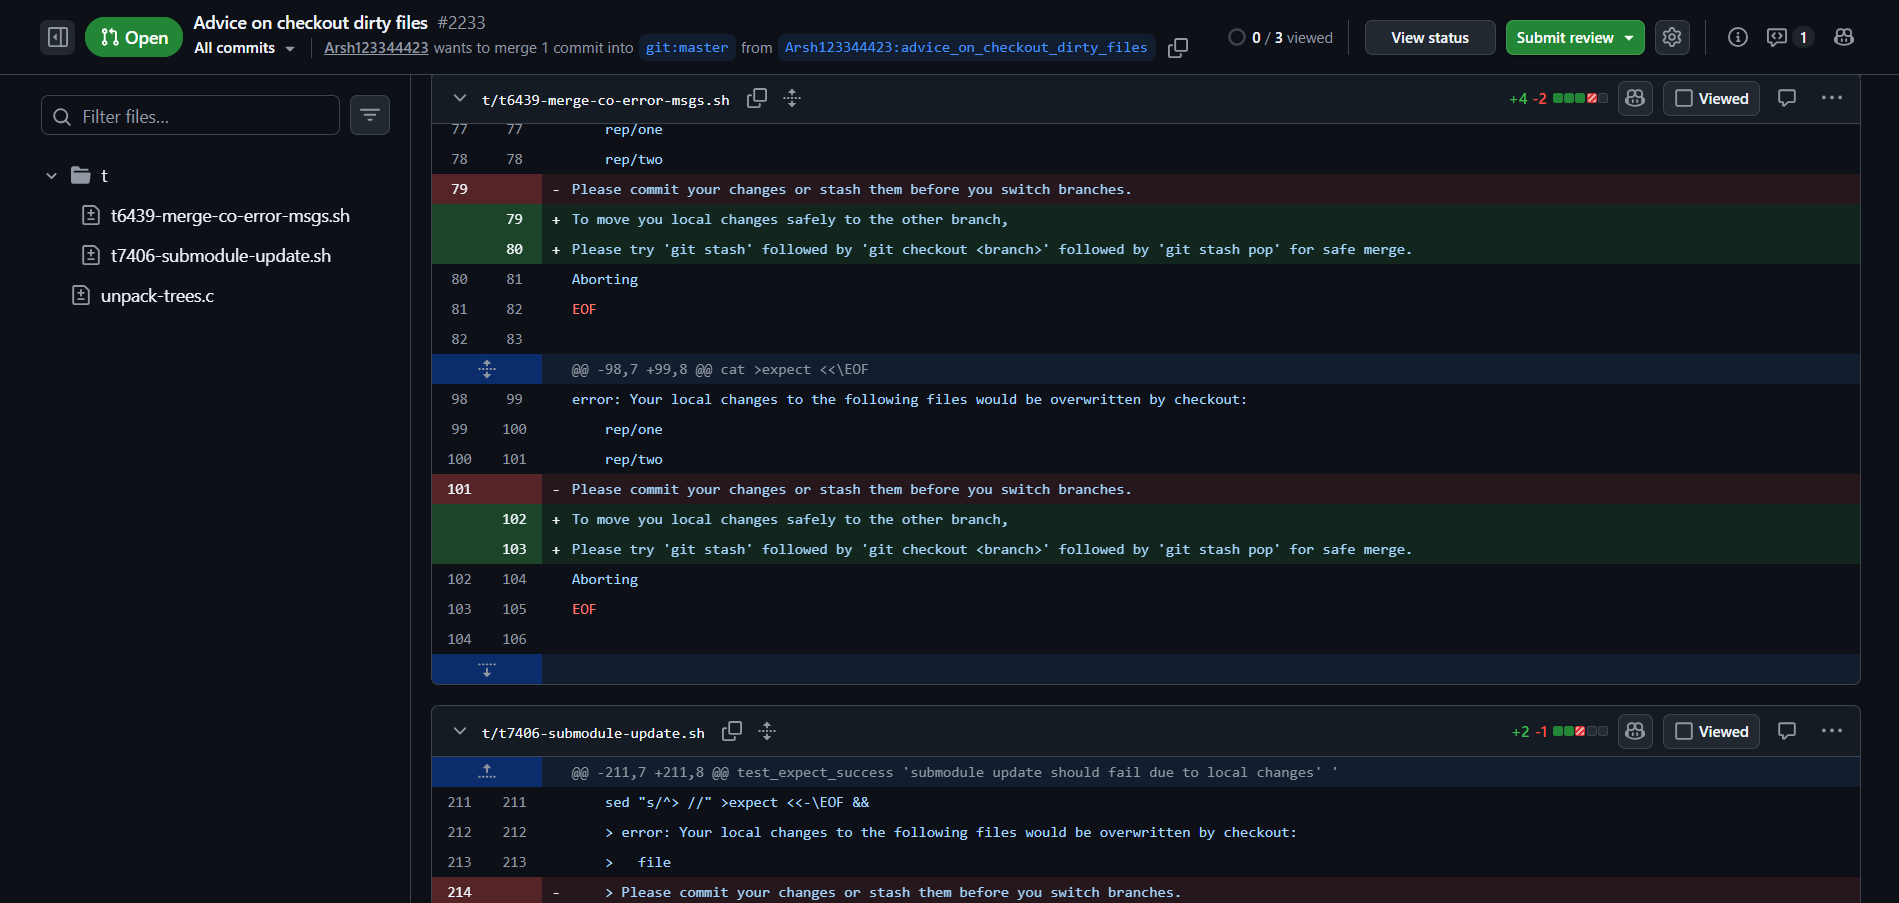This screenshot has height=903, width=1899.
Task: Open the diff view settings gear
Action: pyautogui.click(x=1672, y=37)
